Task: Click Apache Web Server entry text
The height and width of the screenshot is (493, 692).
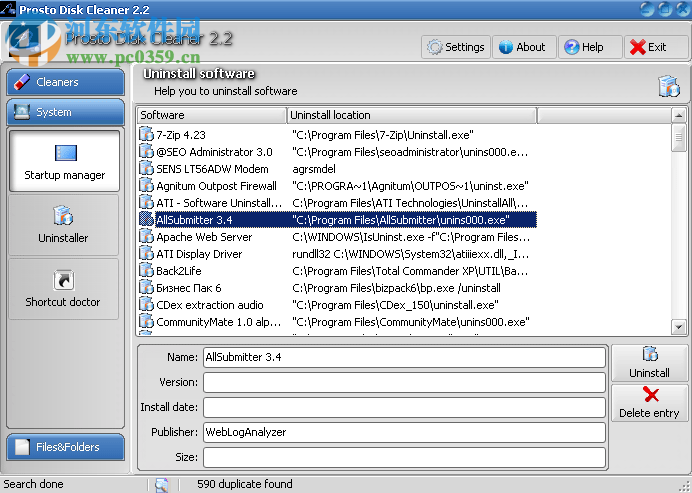Action: (x=204, y=237)
